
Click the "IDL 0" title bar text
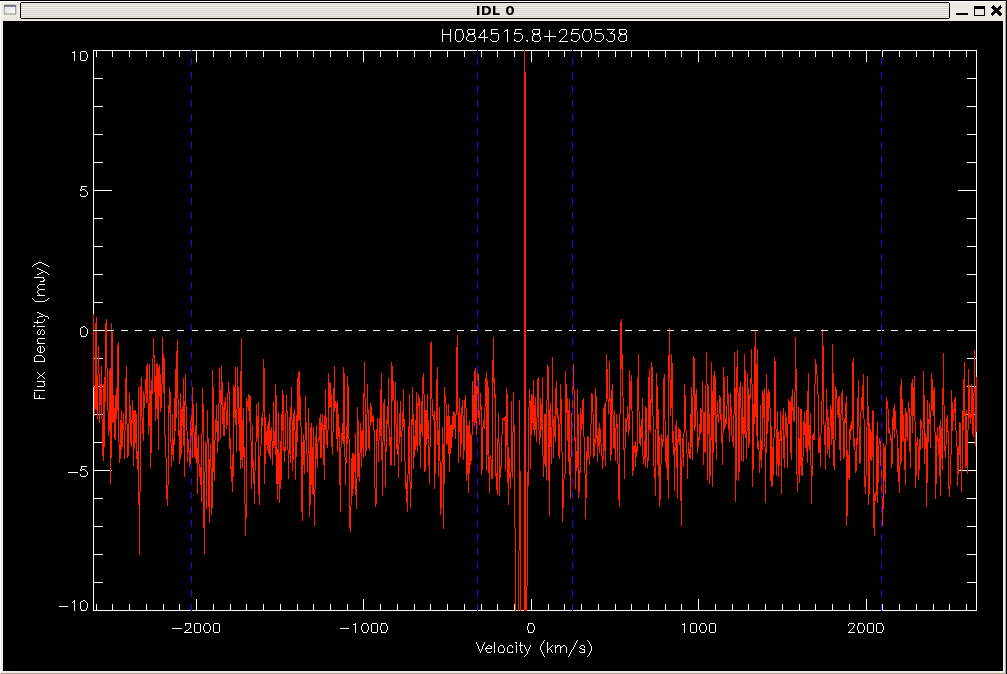coord(495,10)
